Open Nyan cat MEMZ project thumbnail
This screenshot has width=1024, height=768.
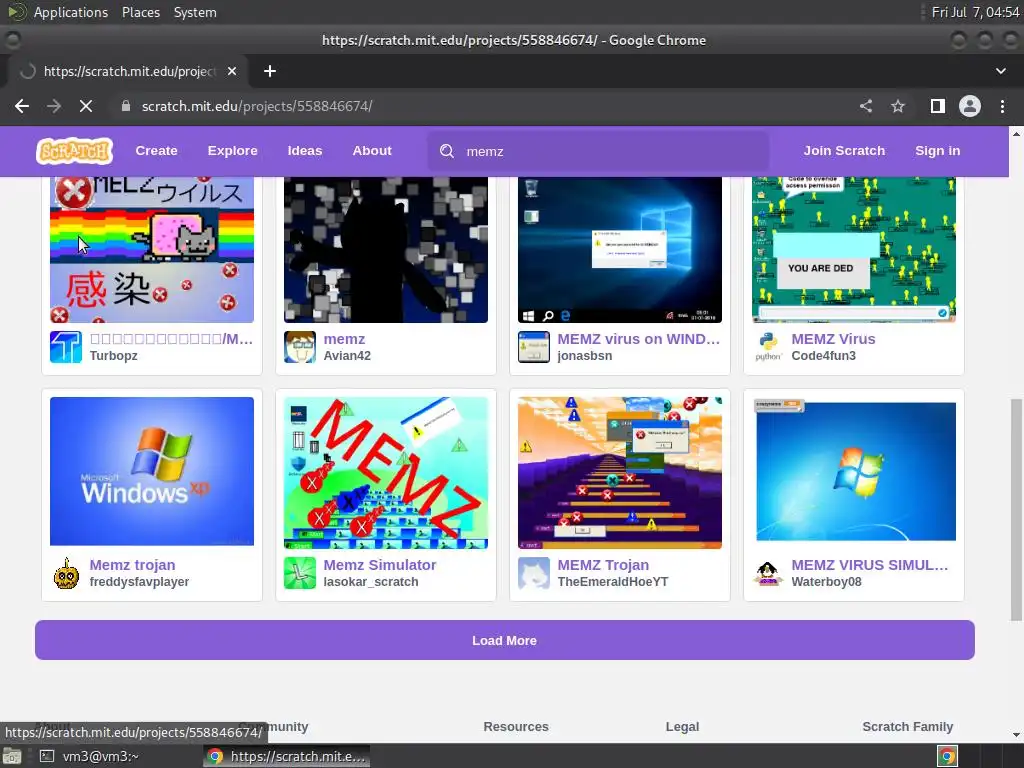pos(152,249)
